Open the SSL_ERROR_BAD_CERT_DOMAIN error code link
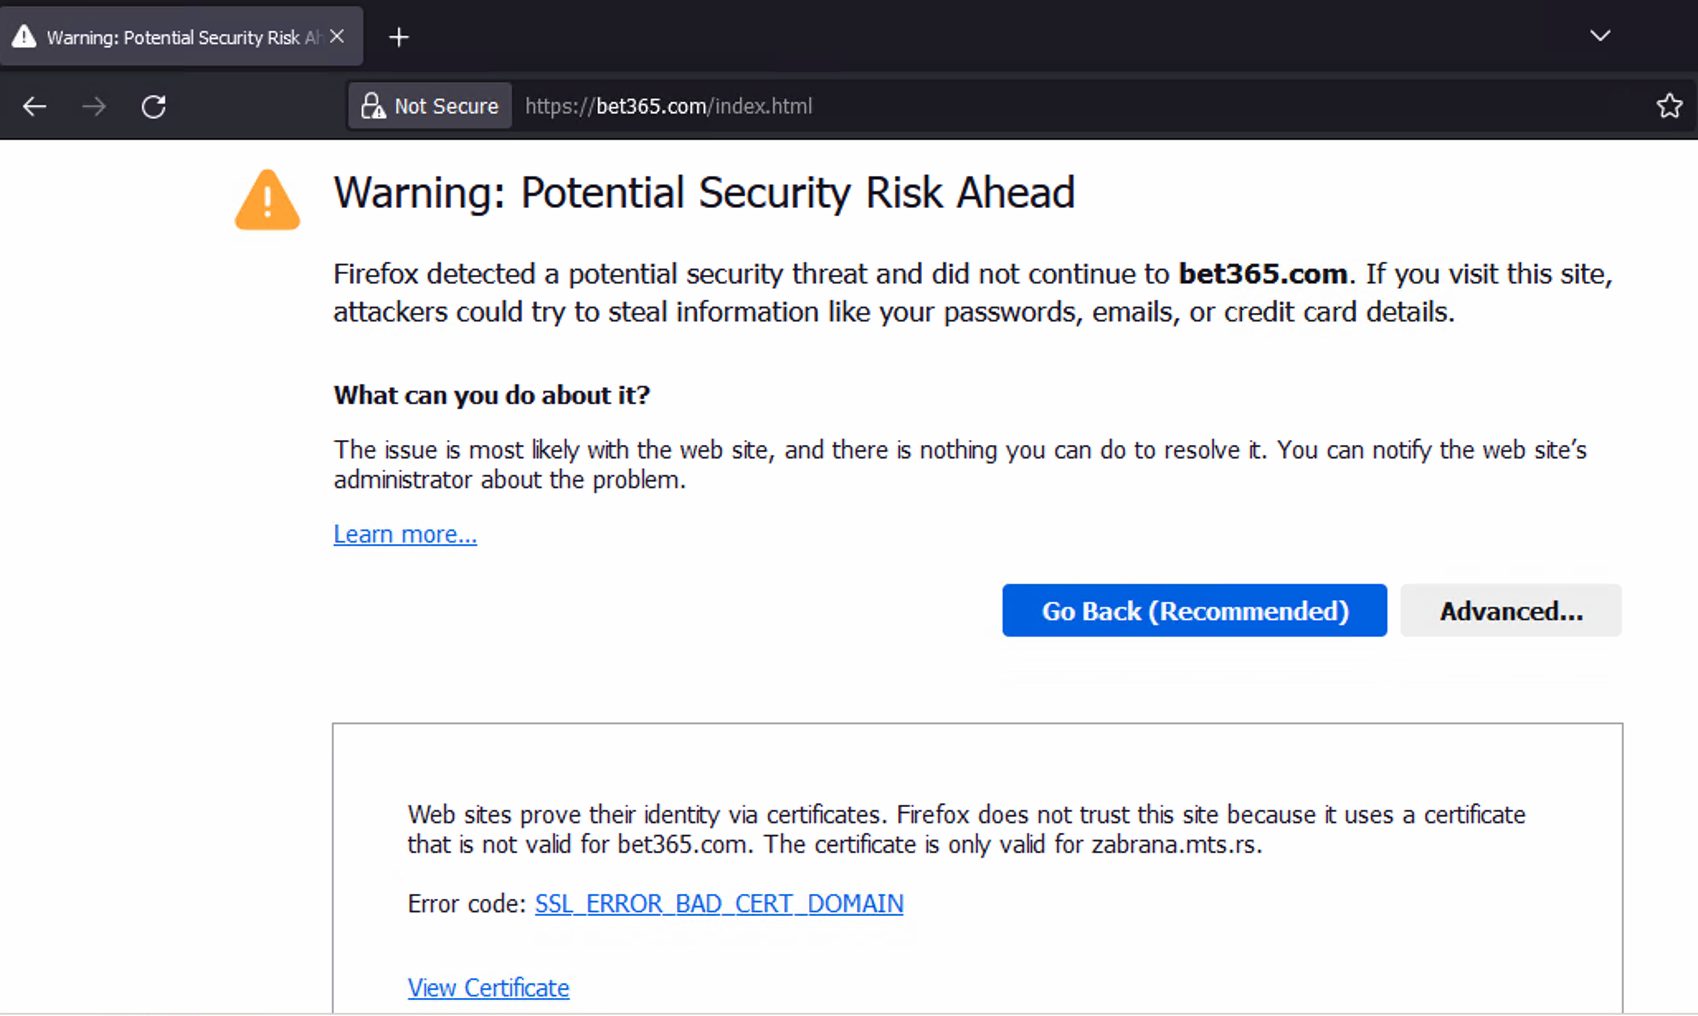The width and height of the screenshot is (1698, 1016). click(x=719, y=903)
